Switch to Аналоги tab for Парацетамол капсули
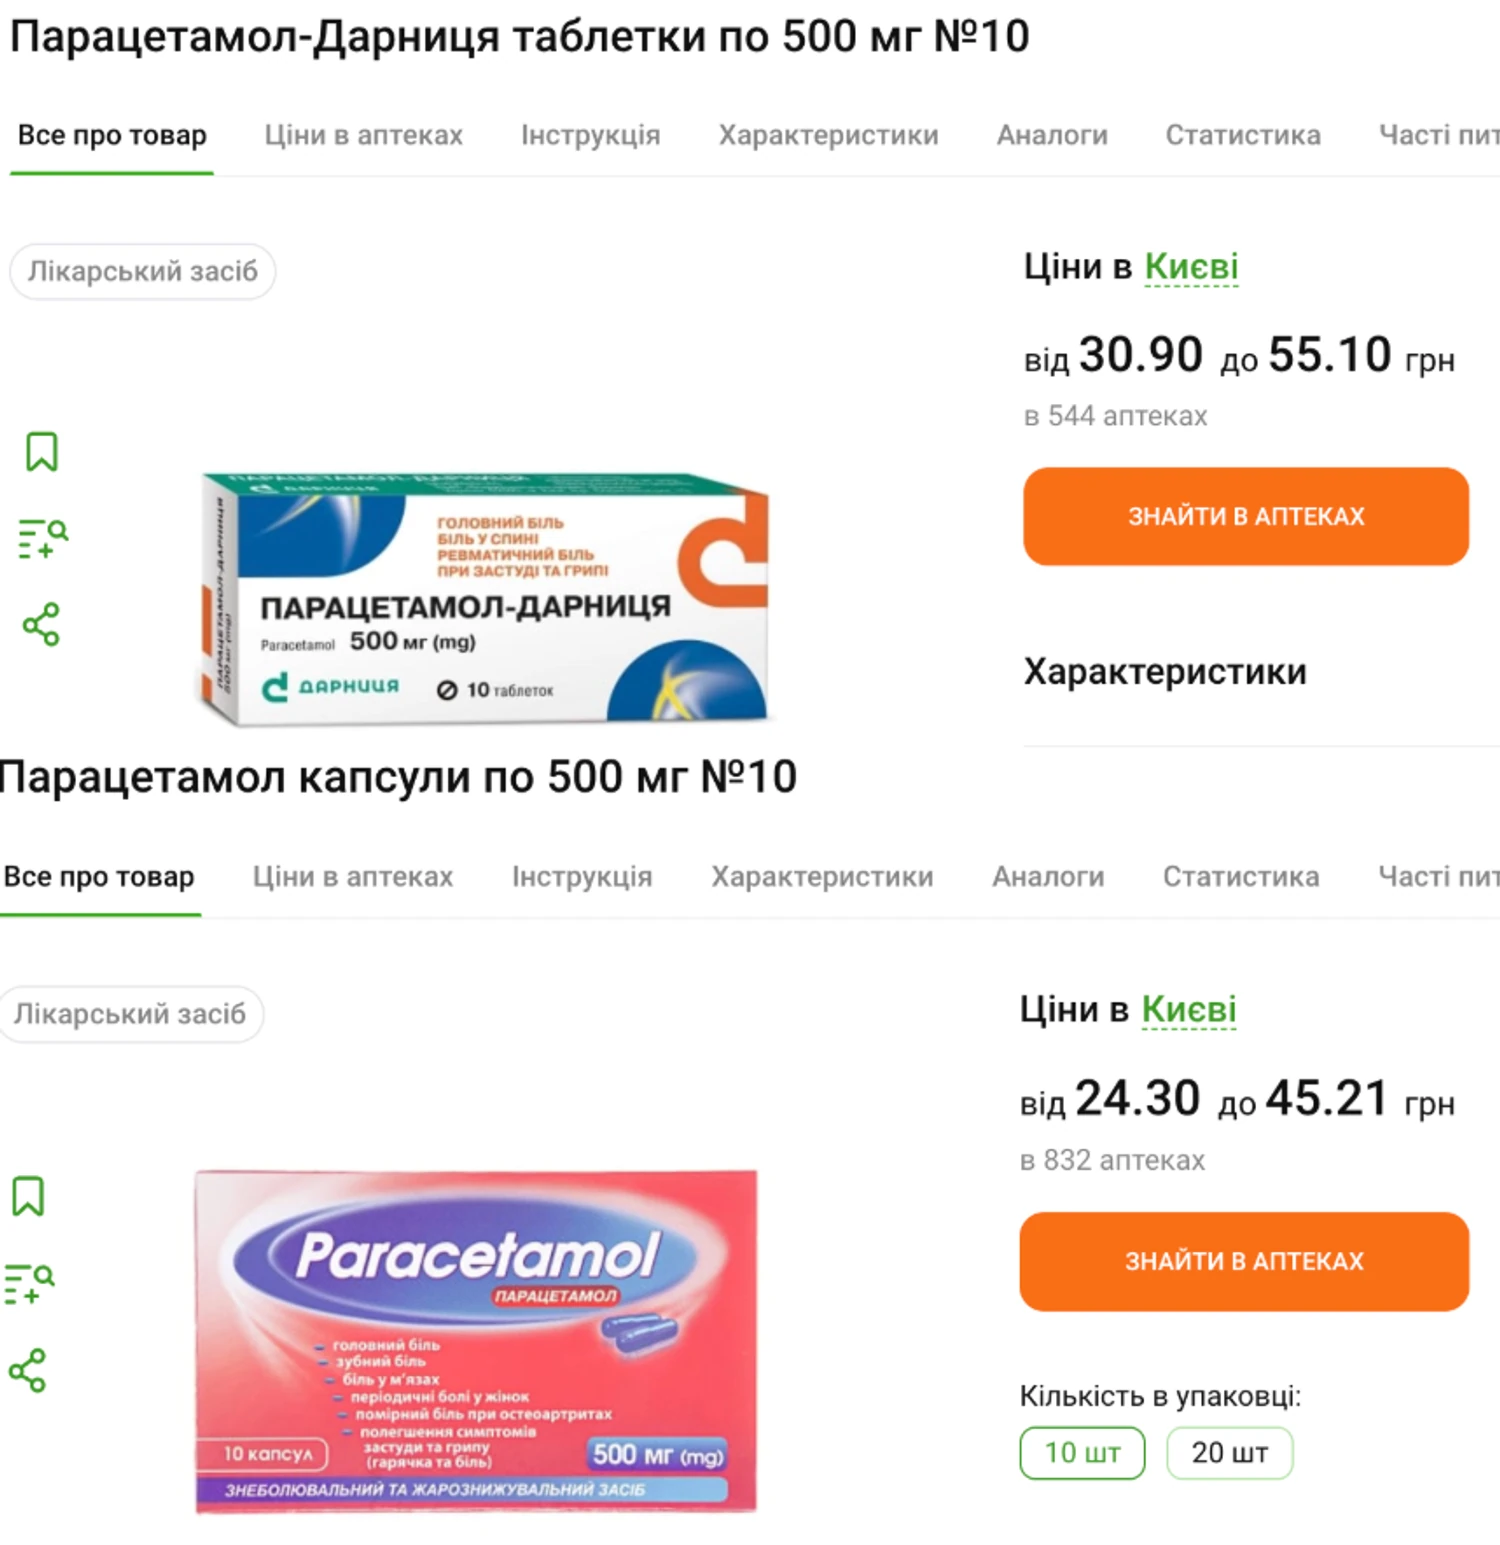Viewport: 1500px width, 1545px height. click(x=1048, y=877)
